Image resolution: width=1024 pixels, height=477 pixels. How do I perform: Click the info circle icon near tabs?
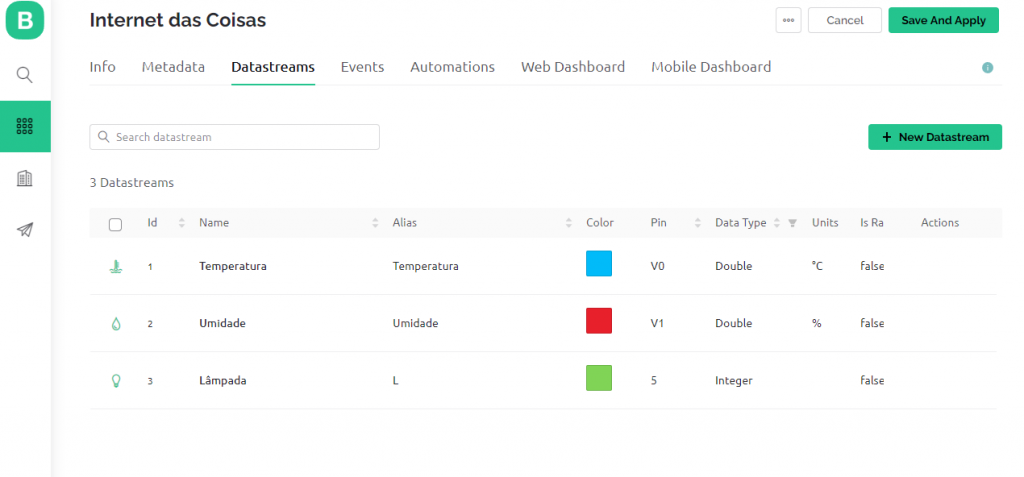click(x=987, y=67)
